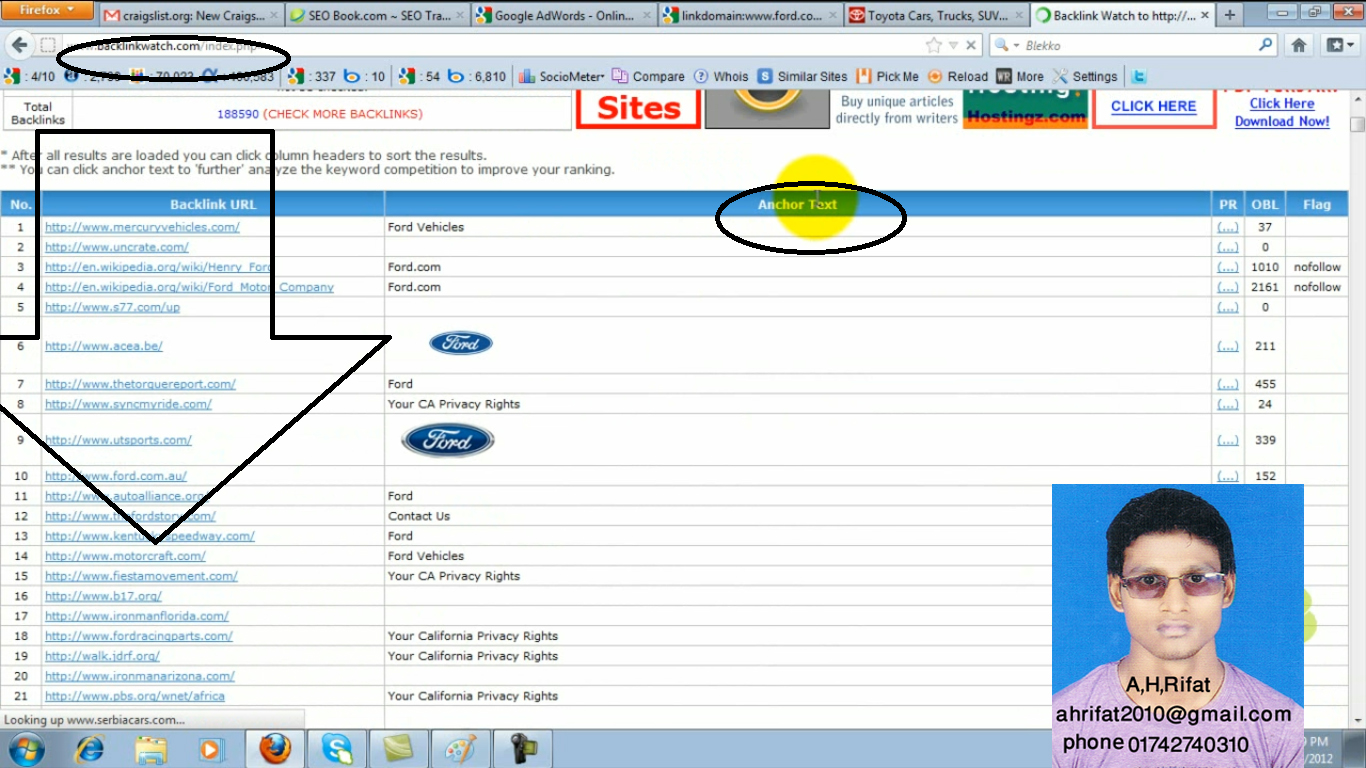Open the Blekko search engine dropdown
The width and height of the screenshot is (1366, 768).
point(1007,46)
